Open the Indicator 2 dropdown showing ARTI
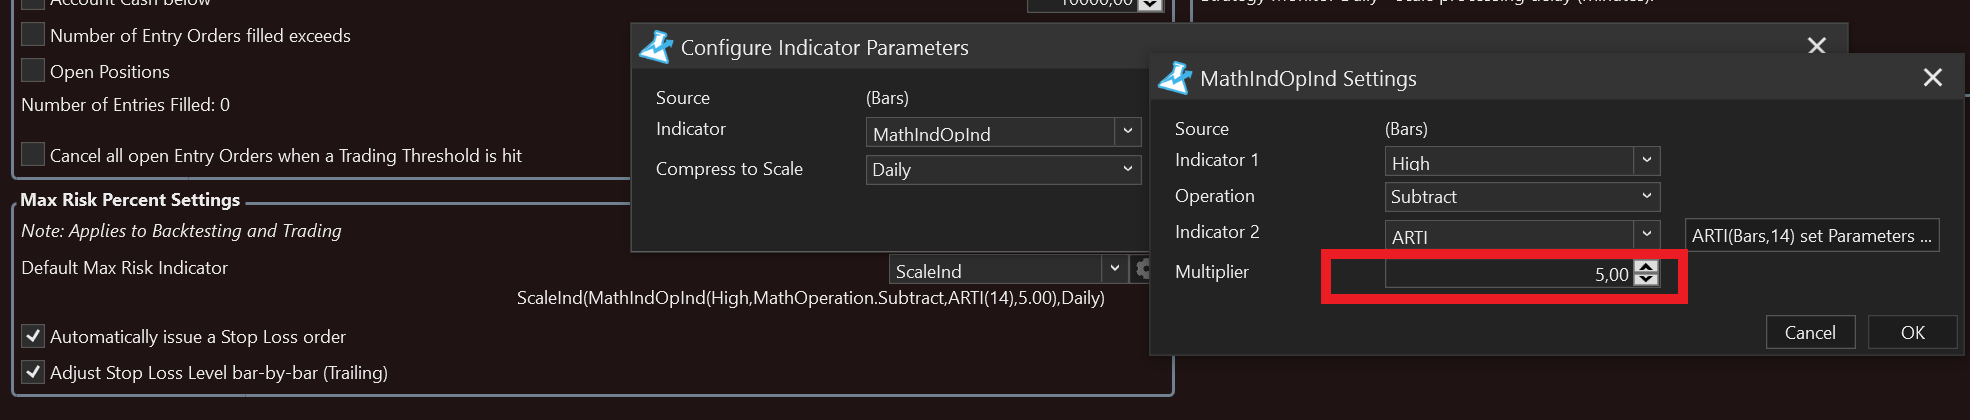The image size is (1970, 420). tap(1521, 235)
